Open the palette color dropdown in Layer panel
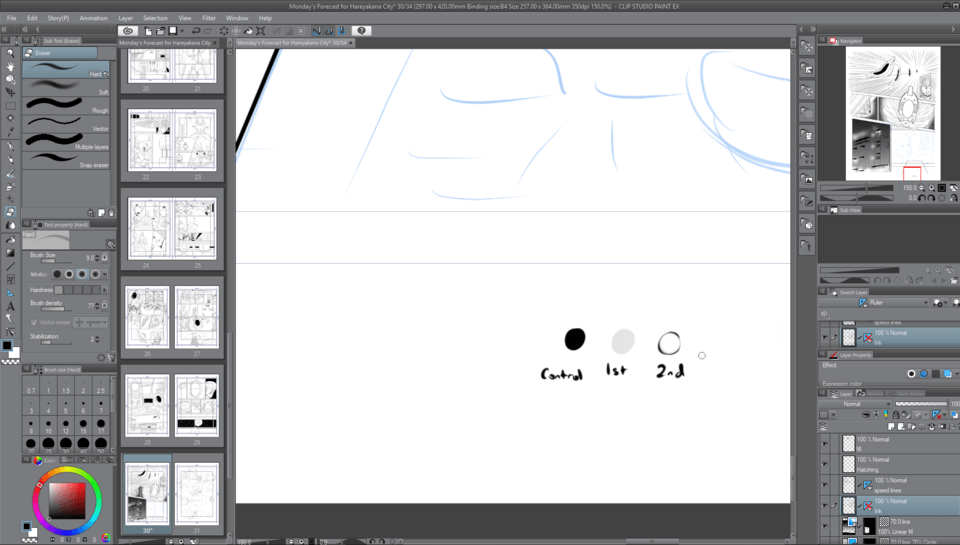This screenshot has width=960, height=545. (833, 415)
